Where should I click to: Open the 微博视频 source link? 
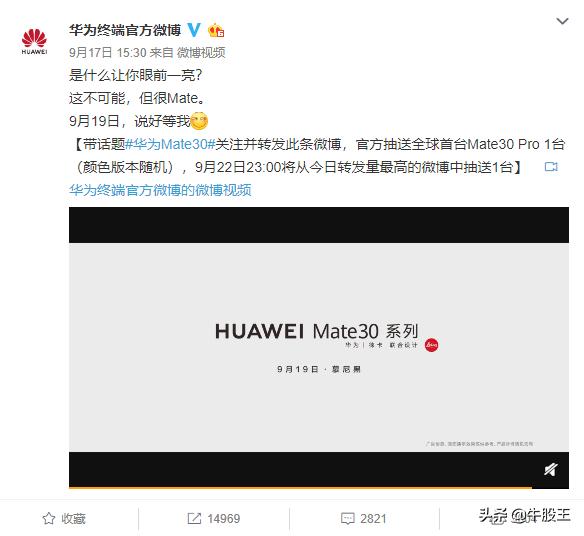tap(201, 53)
